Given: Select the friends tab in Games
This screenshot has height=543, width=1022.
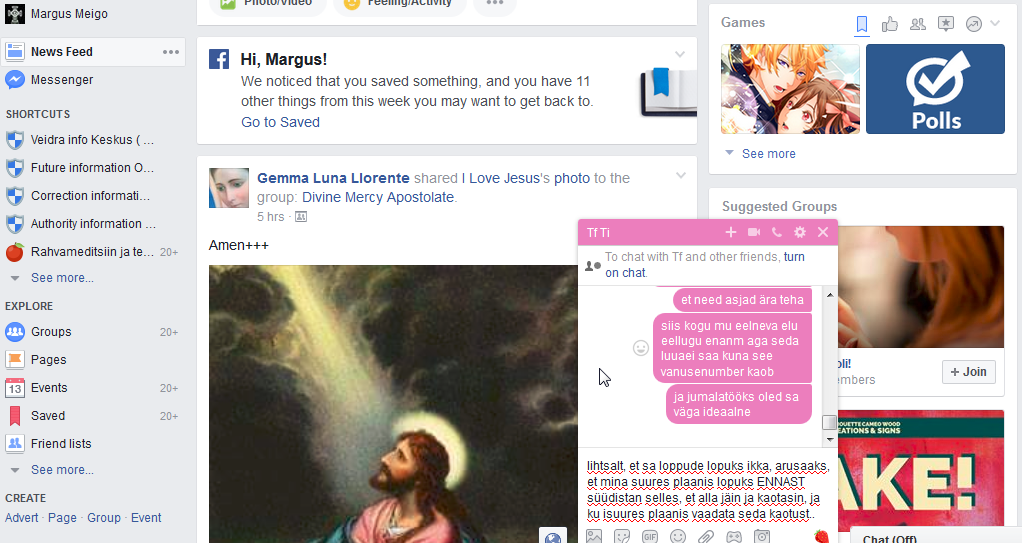Looking at the screenshot, I should 918,25.
